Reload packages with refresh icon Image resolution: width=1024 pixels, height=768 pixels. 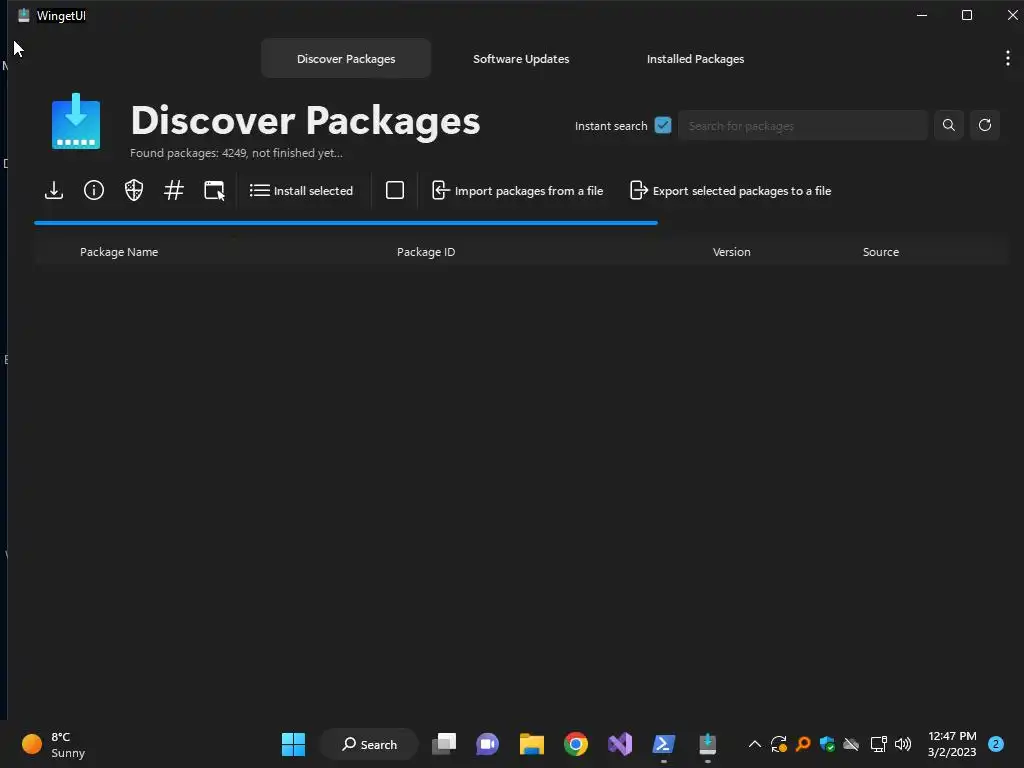tap(985, 125)
